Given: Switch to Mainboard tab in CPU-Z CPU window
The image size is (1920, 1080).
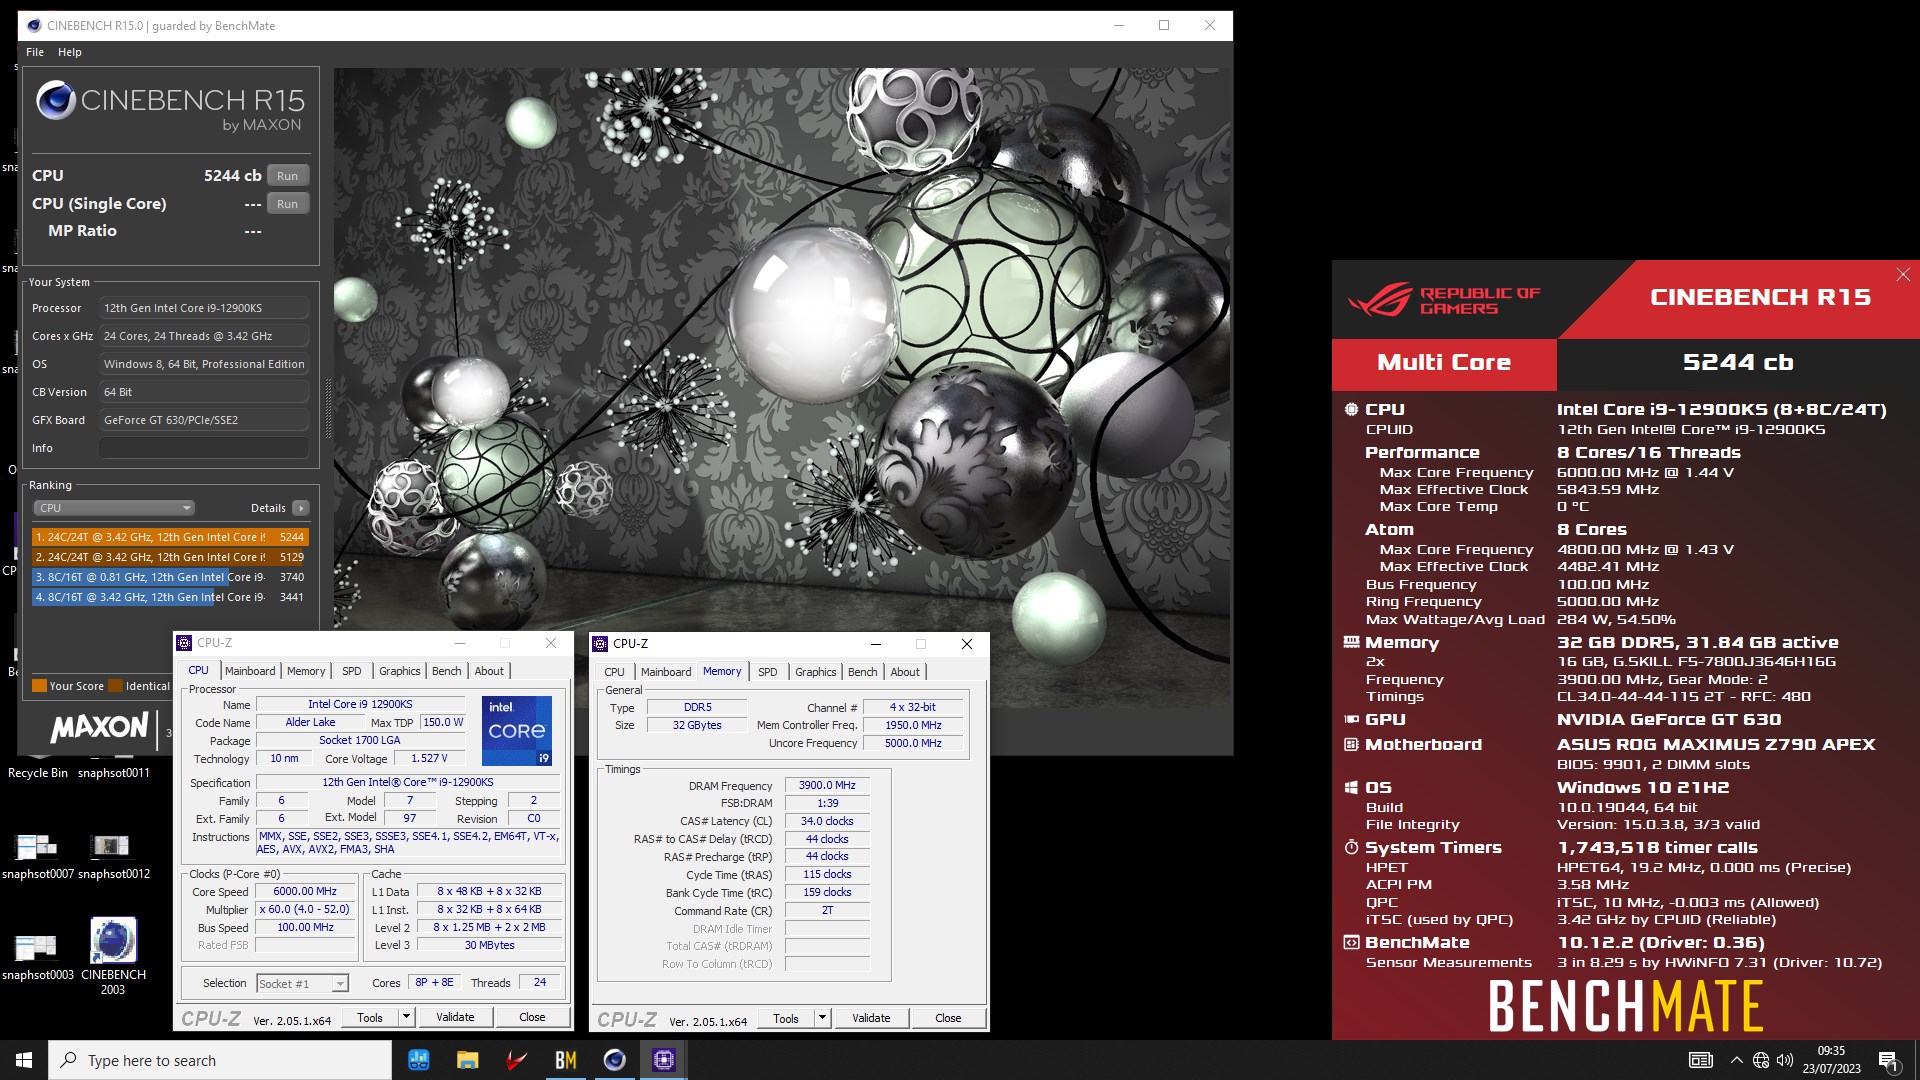Looking at the screenshot, I should pyautogui.click(x=250, y=671).
